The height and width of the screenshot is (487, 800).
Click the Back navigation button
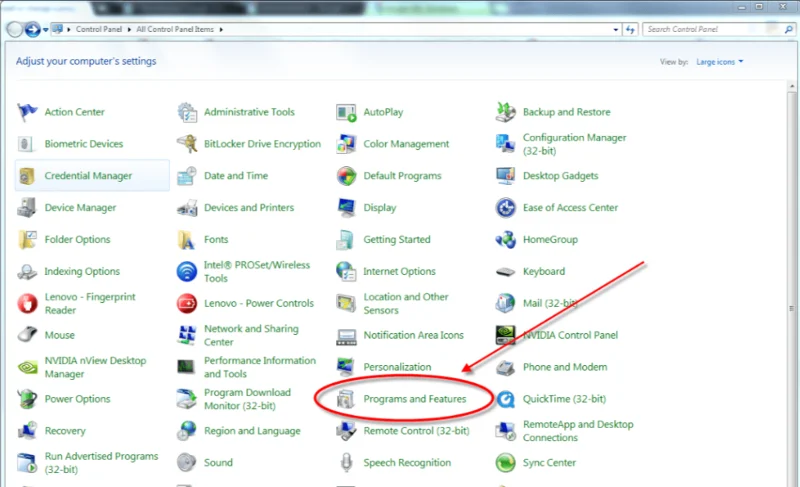(x=15, y=30)
